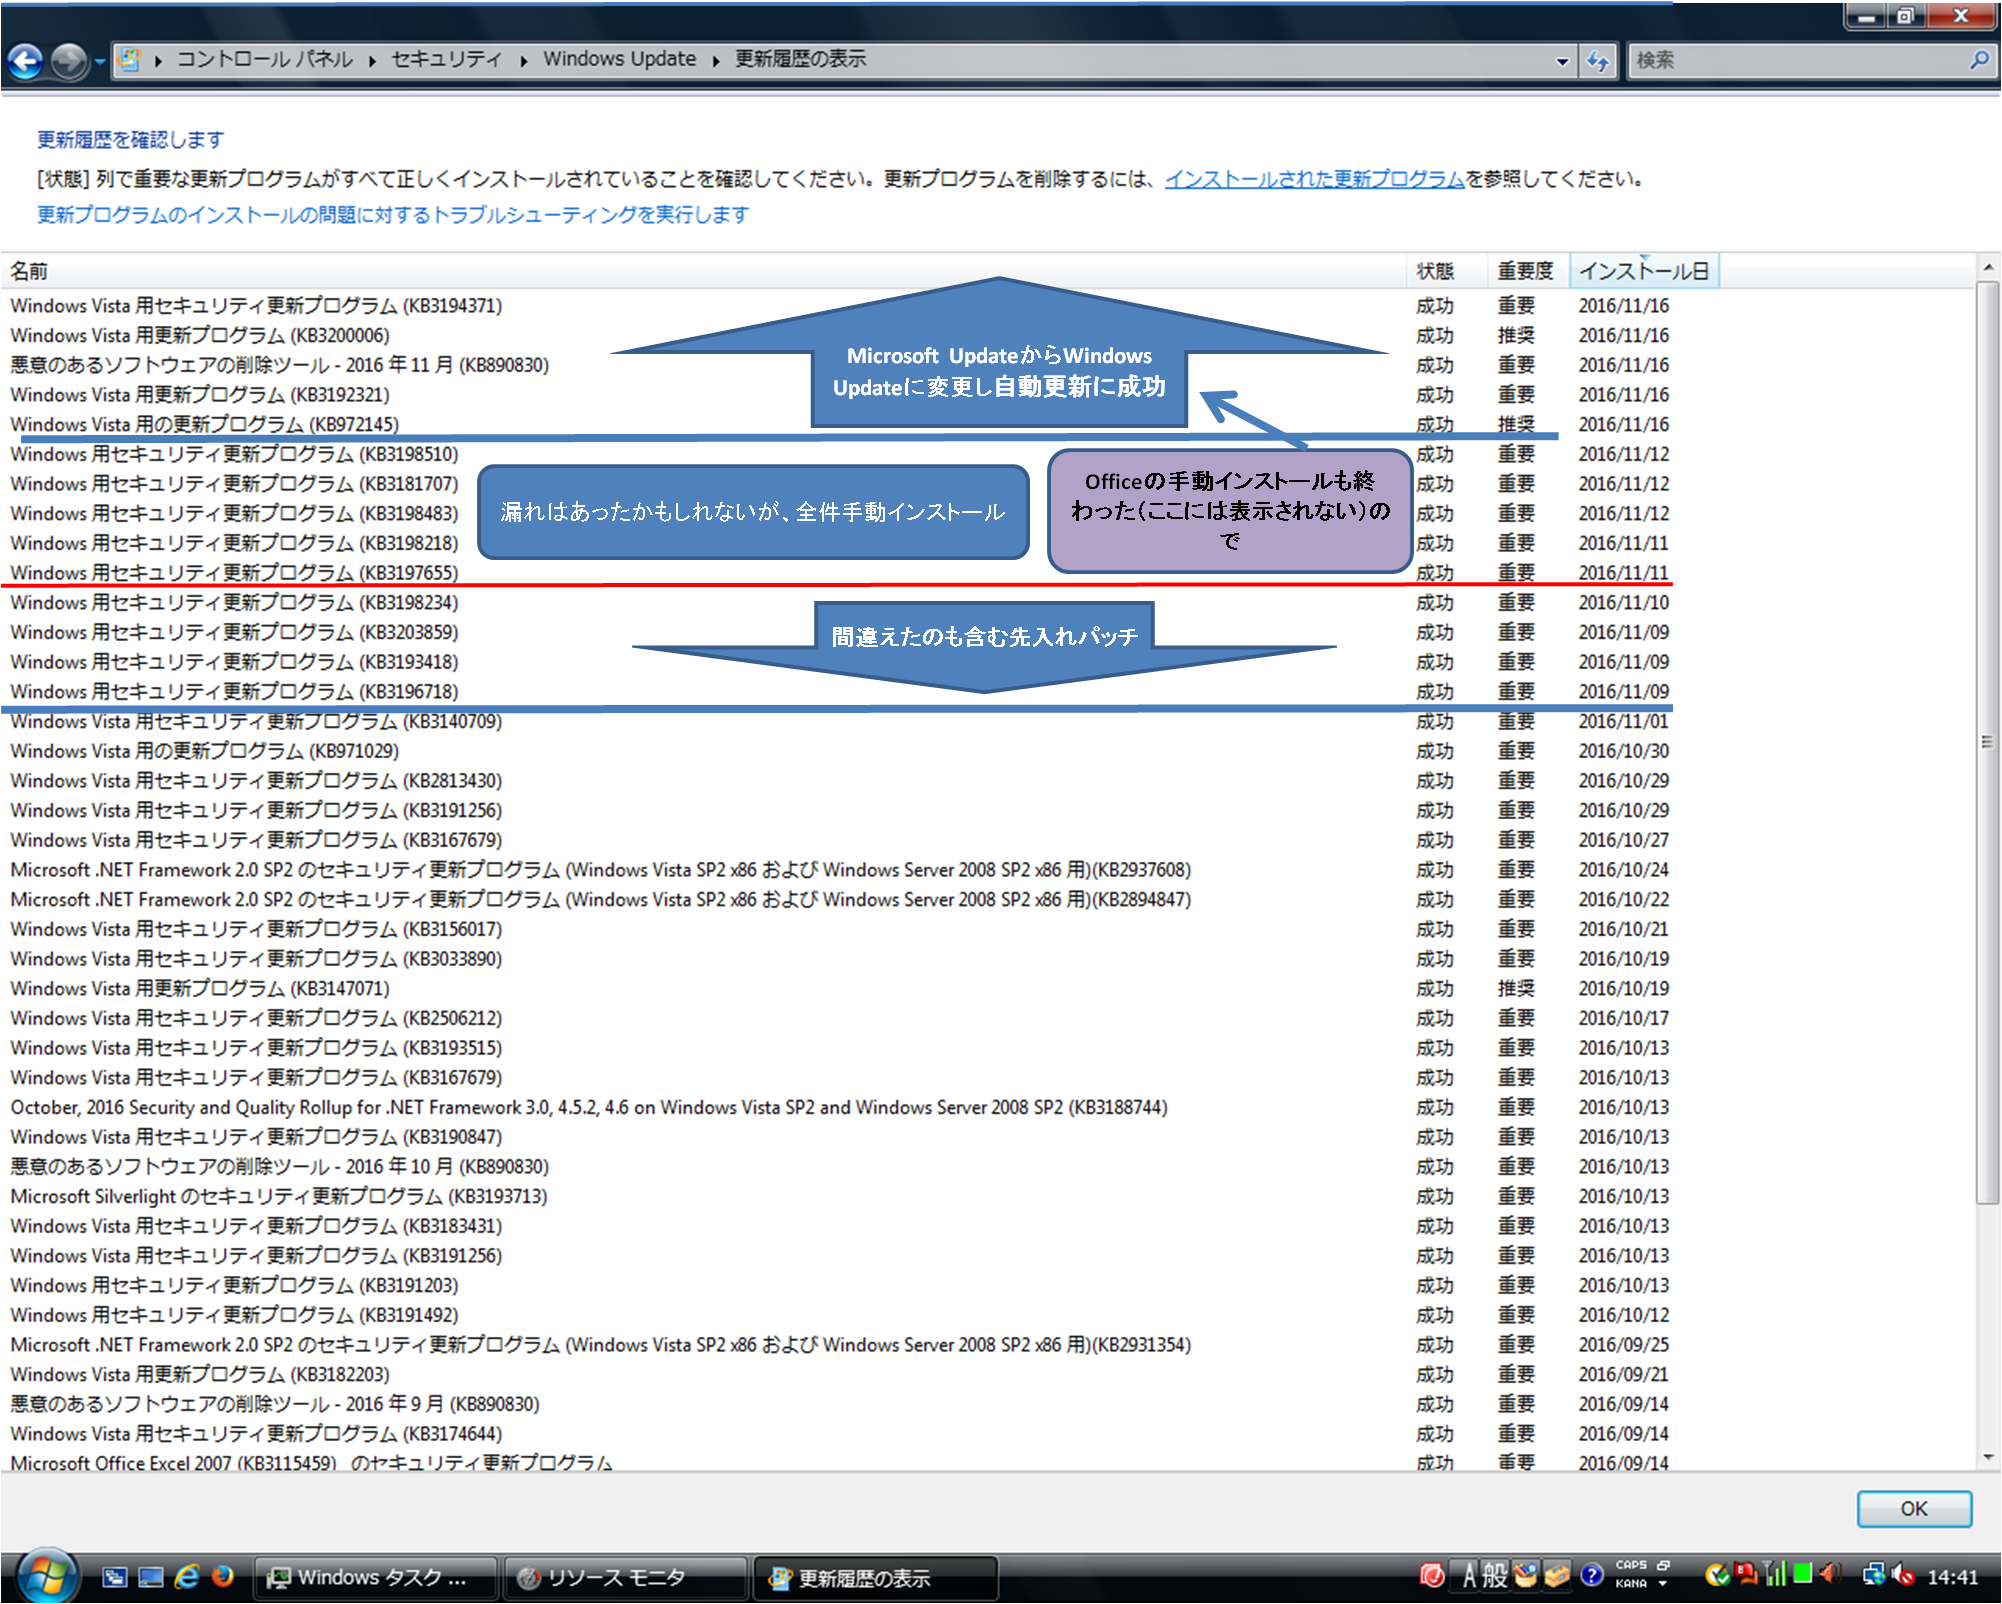Viewport: 2002px width, 1604px height.
Task: Click the Refresh button beside address bar
Action: (1598, 61)
